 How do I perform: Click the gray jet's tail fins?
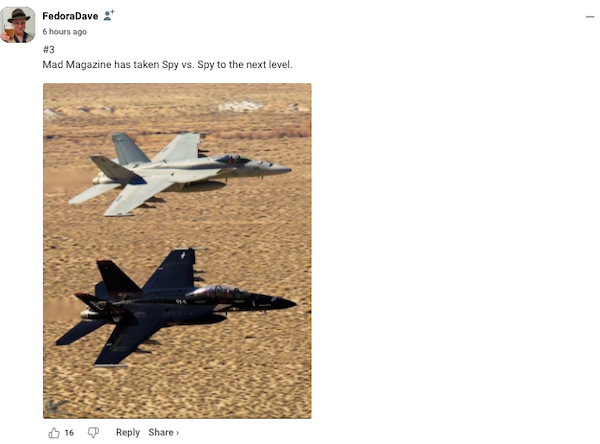pyautogui.click(x=123, y=157)
